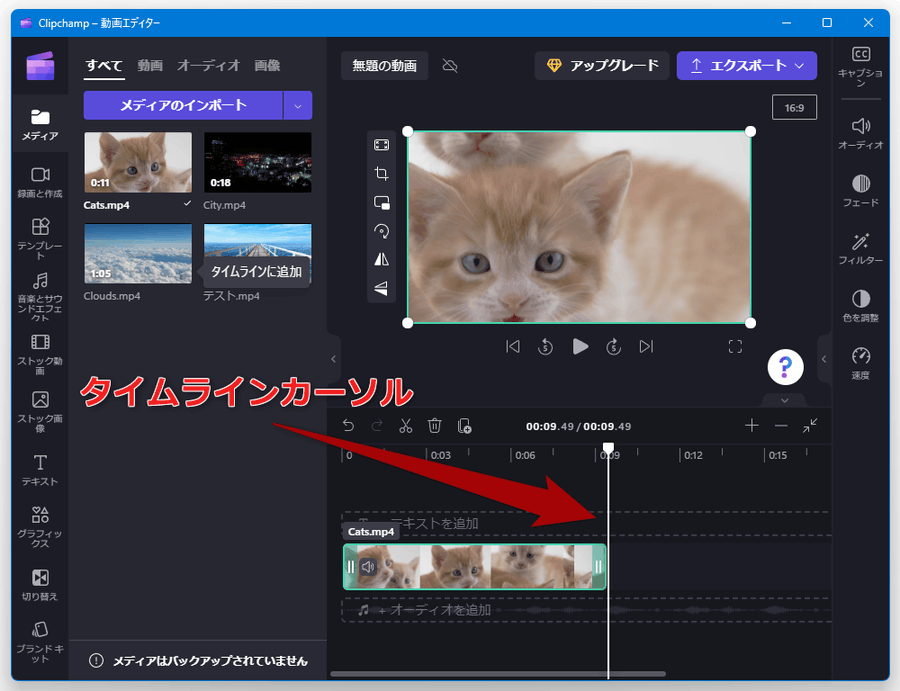Mute the Cats.mp4 clip audio on the timeline
Screen dimensions: 900x691
(x=368, y=567)
